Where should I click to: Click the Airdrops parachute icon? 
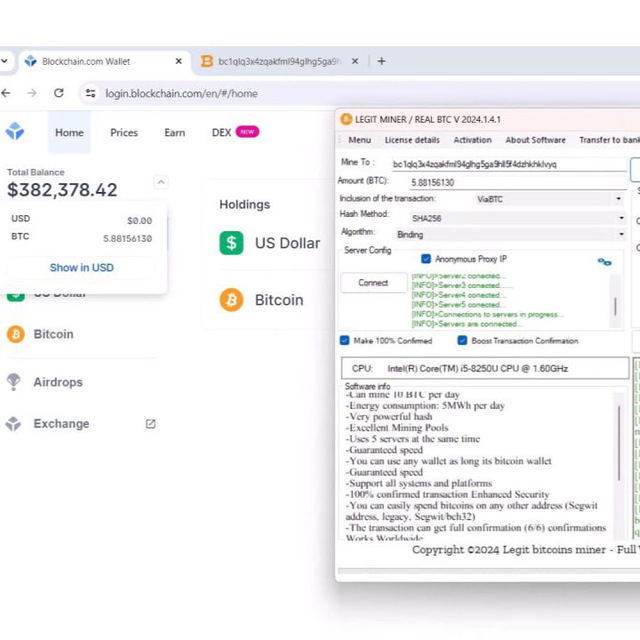point(13,382)
